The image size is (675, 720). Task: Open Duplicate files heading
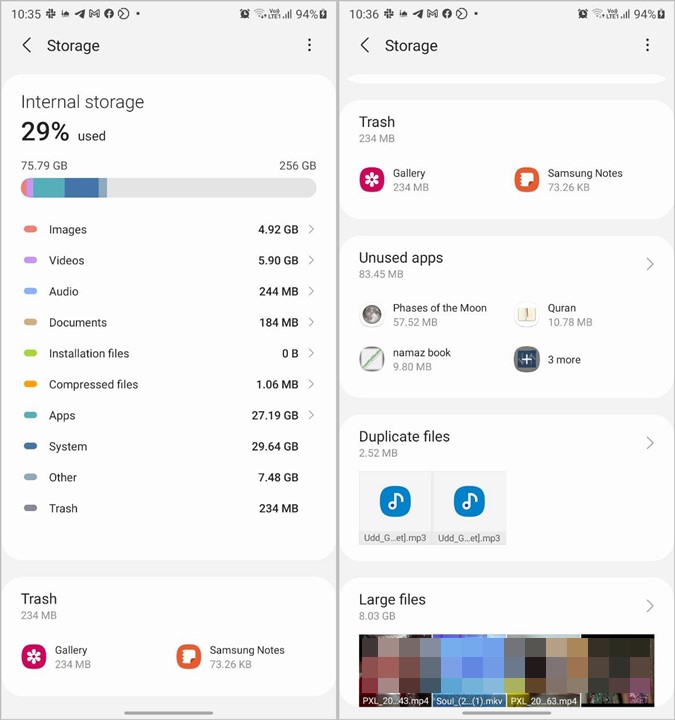pos(404,436)
